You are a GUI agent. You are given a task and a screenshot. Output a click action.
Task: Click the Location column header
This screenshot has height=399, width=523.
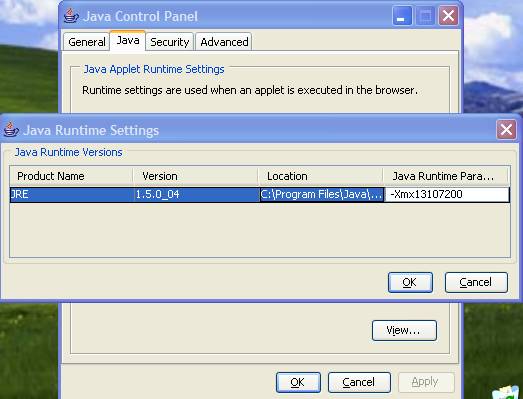pos(320,176)
